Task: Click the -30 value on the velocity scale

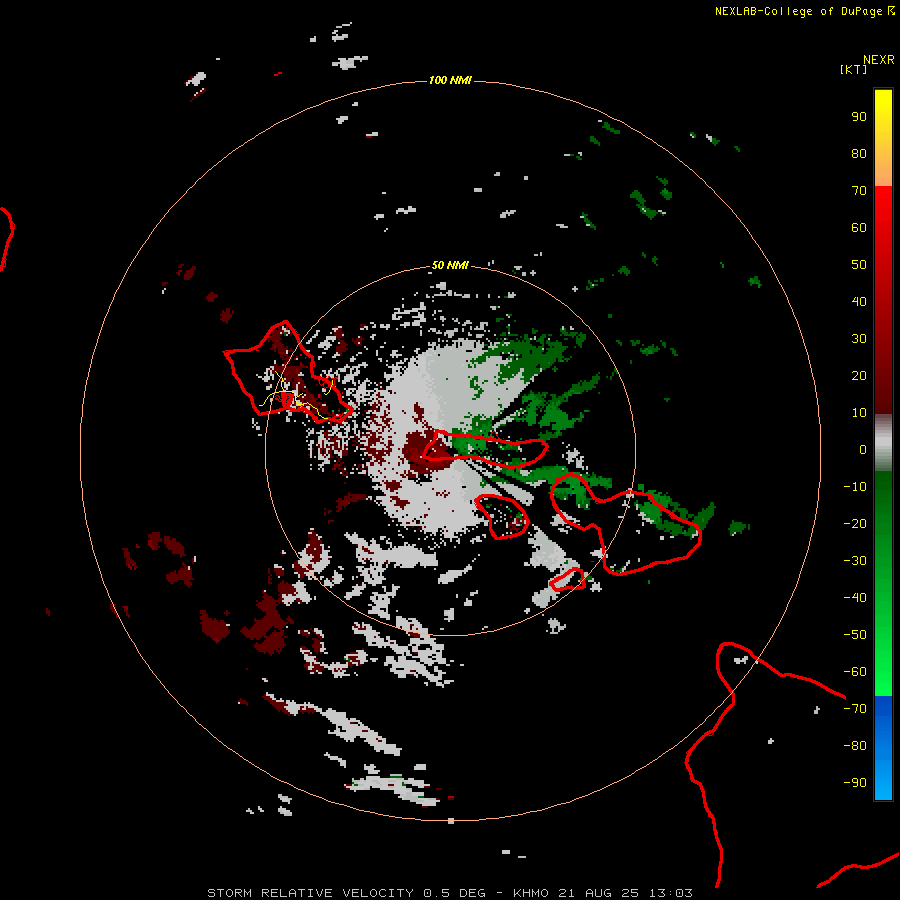Action: pos(855,561)
